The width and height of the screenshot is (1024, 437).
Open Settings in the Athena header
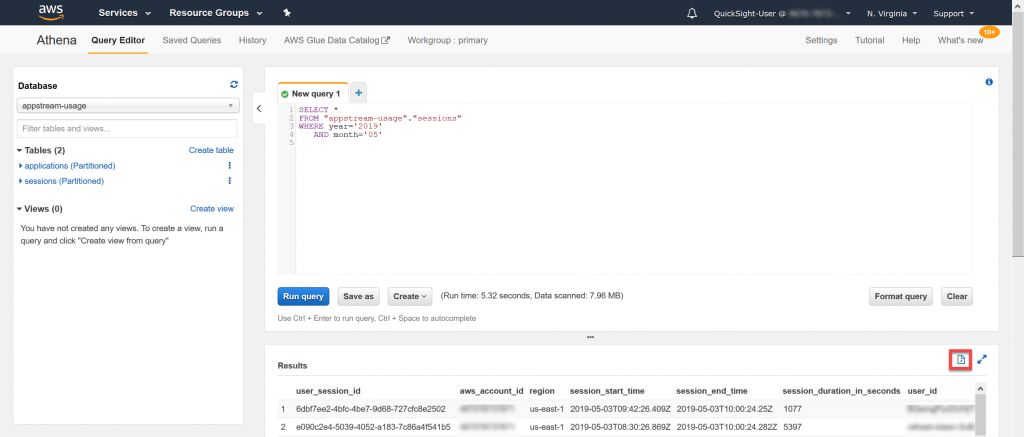821,40
